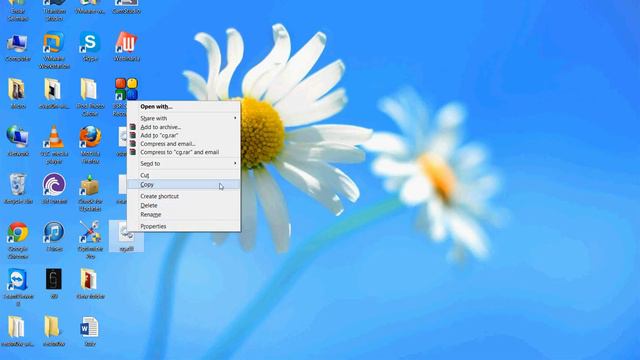Select Compress and email... entry
640x360 pixels.
(x=184, y=144)
